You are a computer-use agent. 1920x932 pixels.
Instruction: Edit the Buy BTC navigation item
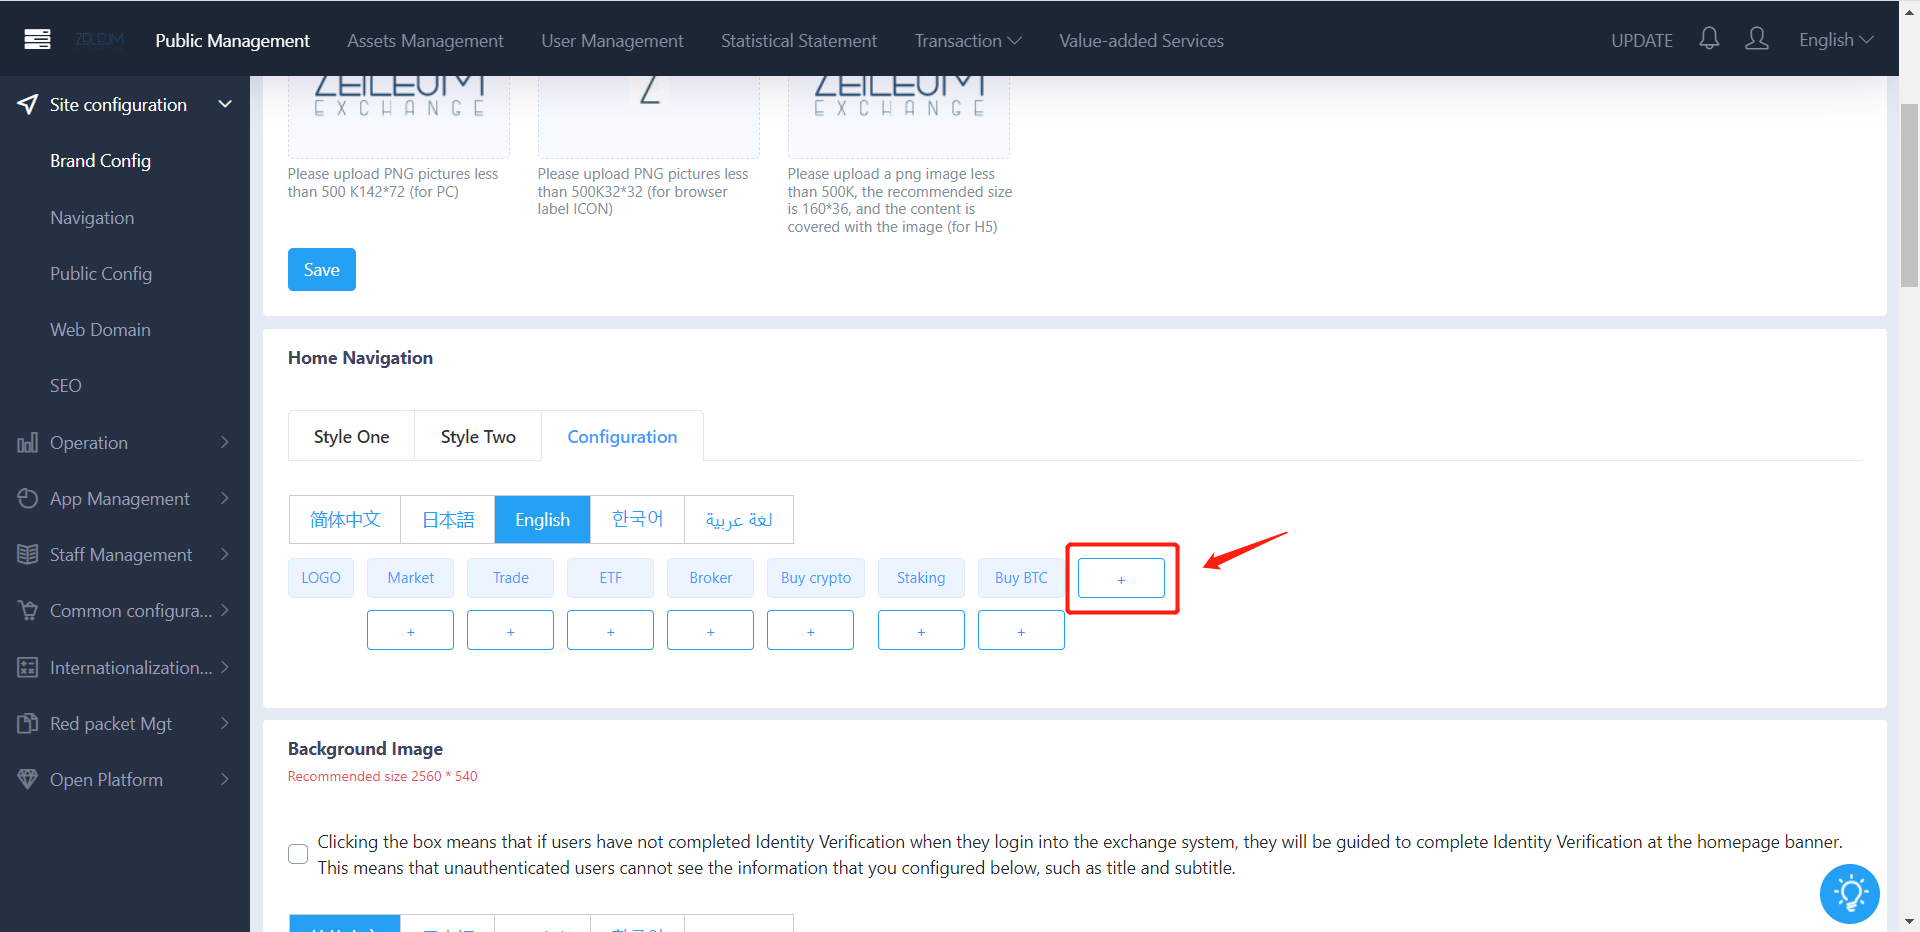point(1021,578)
